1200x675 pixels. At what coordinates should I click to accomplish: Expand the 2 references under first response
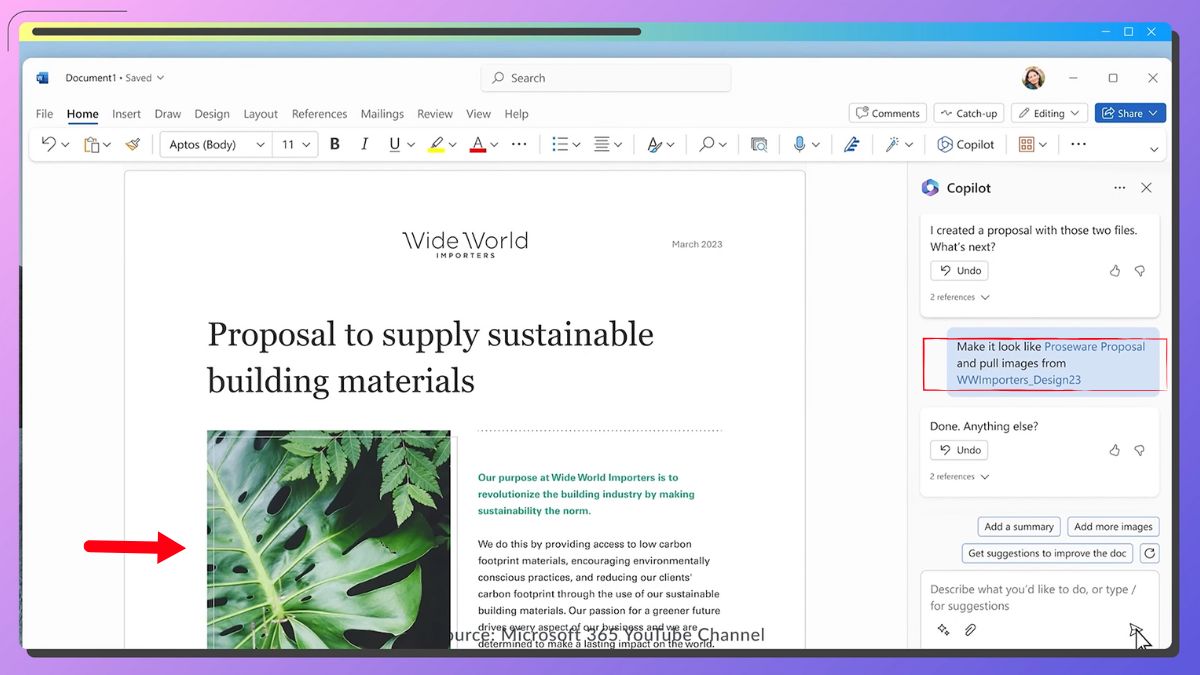[959, 297]
